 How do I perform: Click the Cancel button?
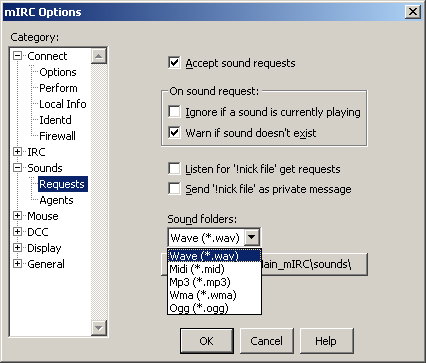click(267, 341)
